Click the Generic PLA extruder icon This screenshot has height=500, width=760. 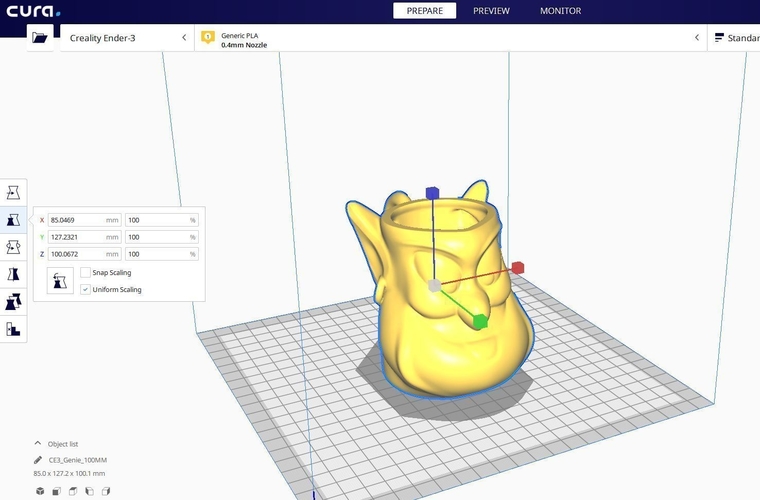click(x=208, y=37)
